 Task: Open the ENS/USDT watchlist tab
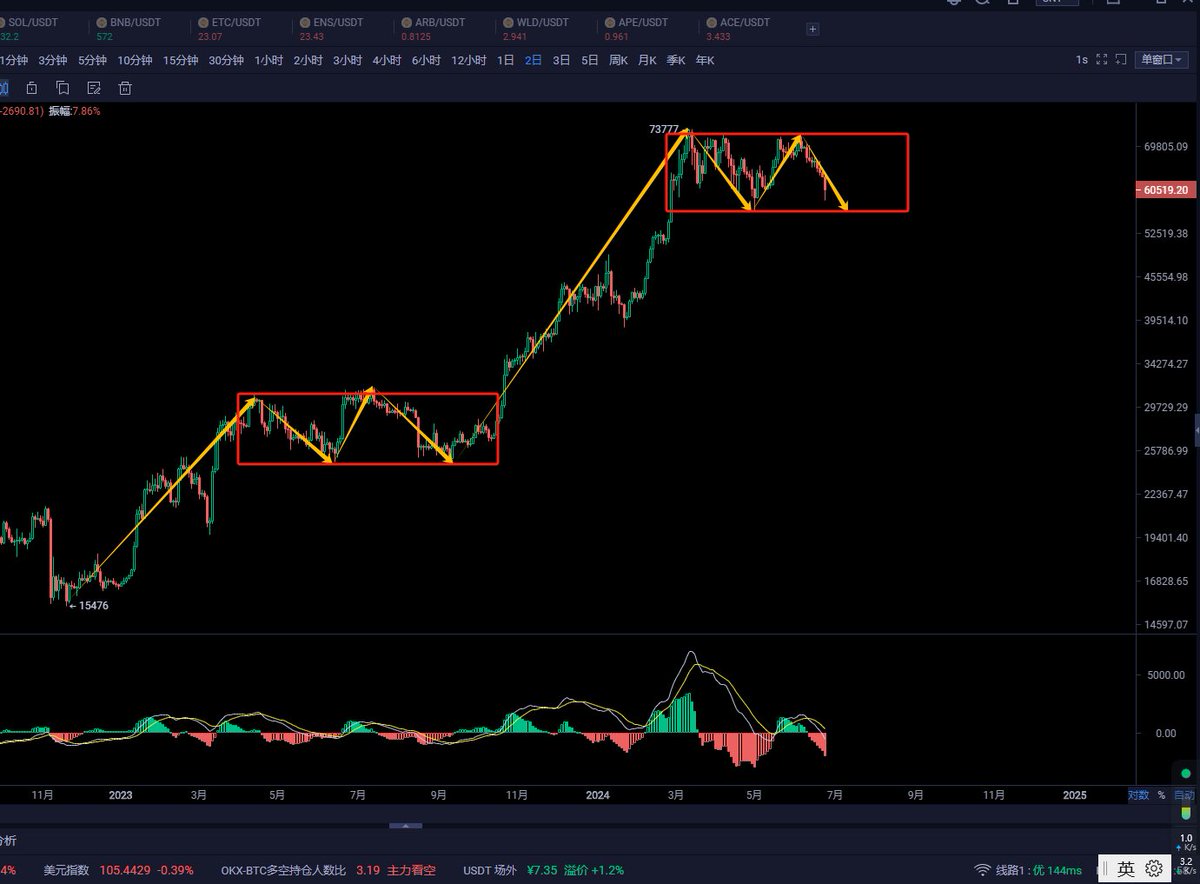point(331,28)
